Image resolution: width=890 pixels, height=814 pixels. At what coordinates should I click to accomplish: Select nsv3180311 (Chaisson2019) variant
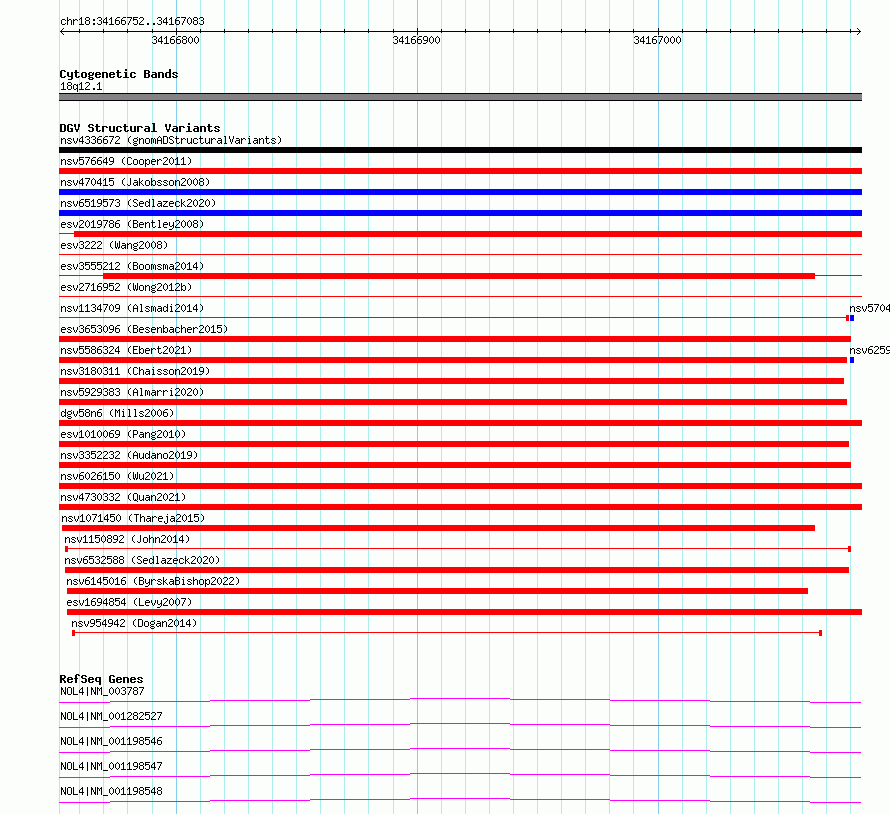135,371
